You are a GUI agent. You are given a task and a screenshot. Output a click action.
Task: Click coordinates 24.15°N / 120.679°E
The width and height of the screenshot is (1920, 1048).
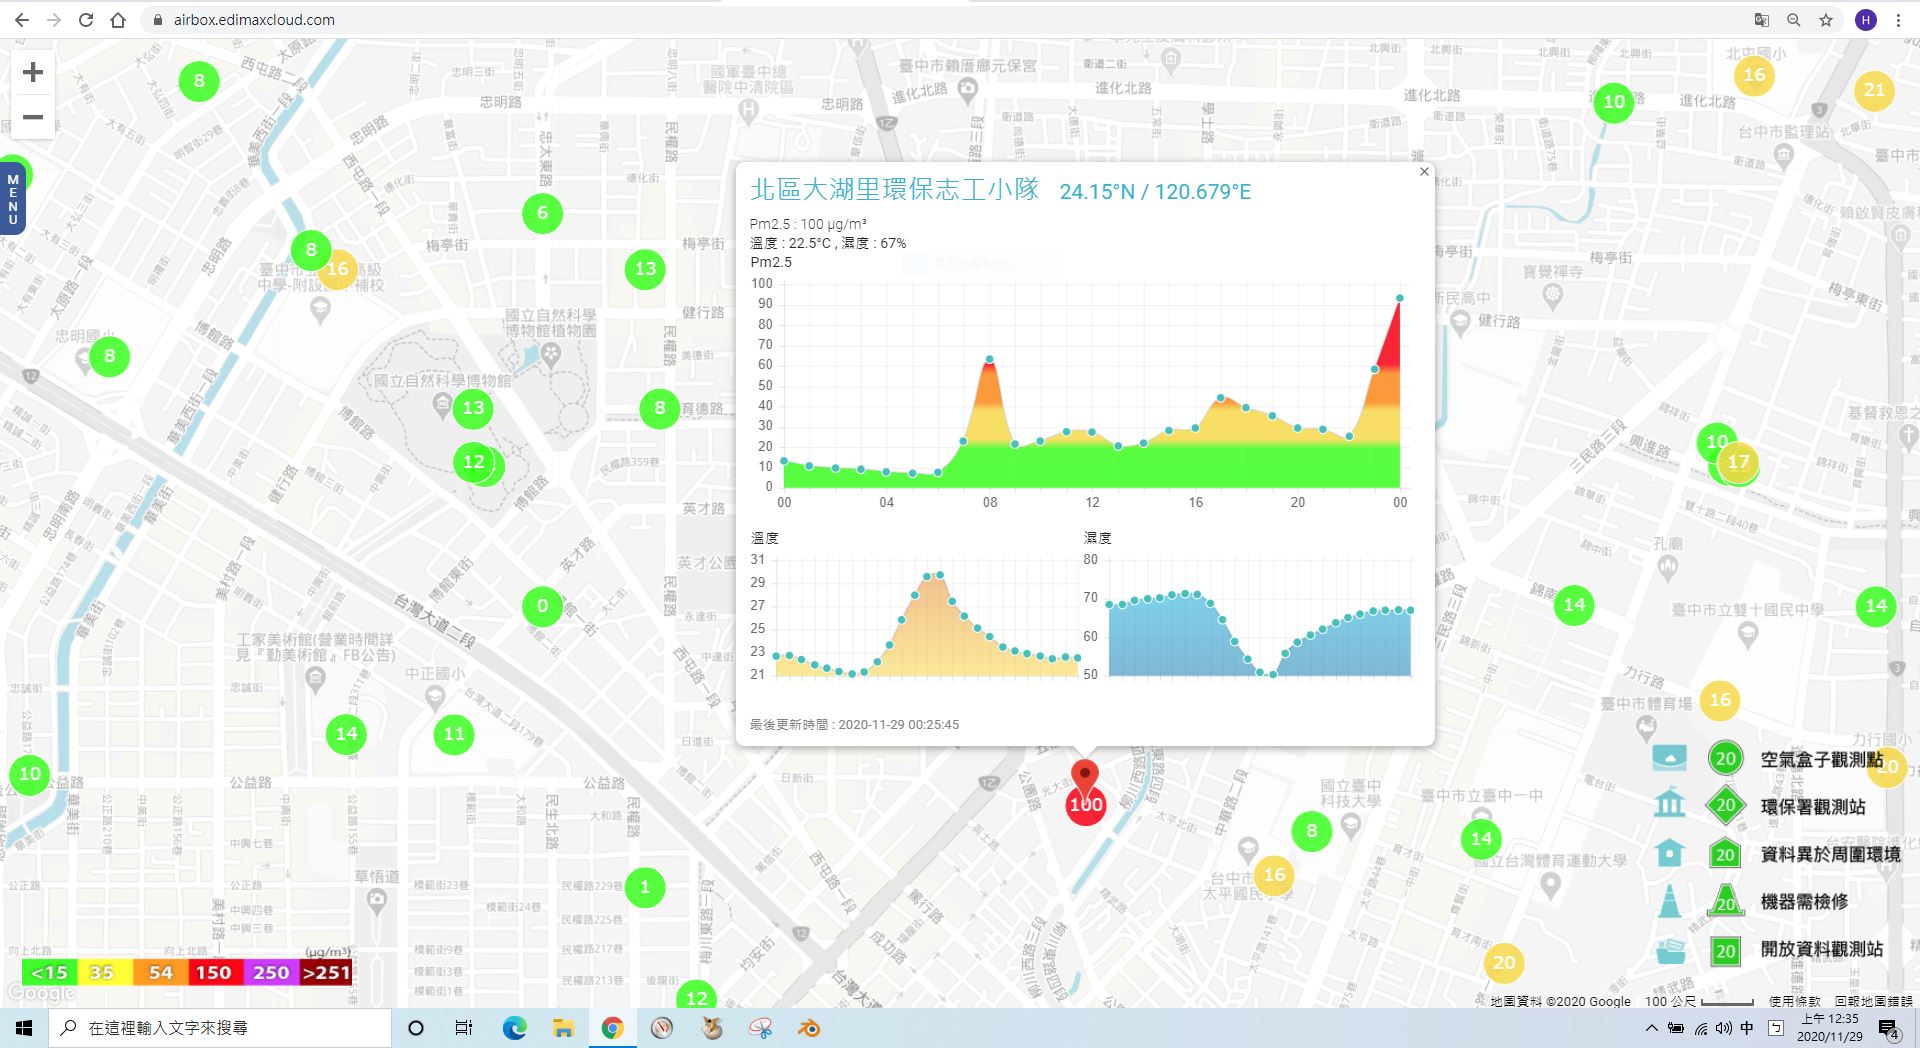click(1155, 192)
